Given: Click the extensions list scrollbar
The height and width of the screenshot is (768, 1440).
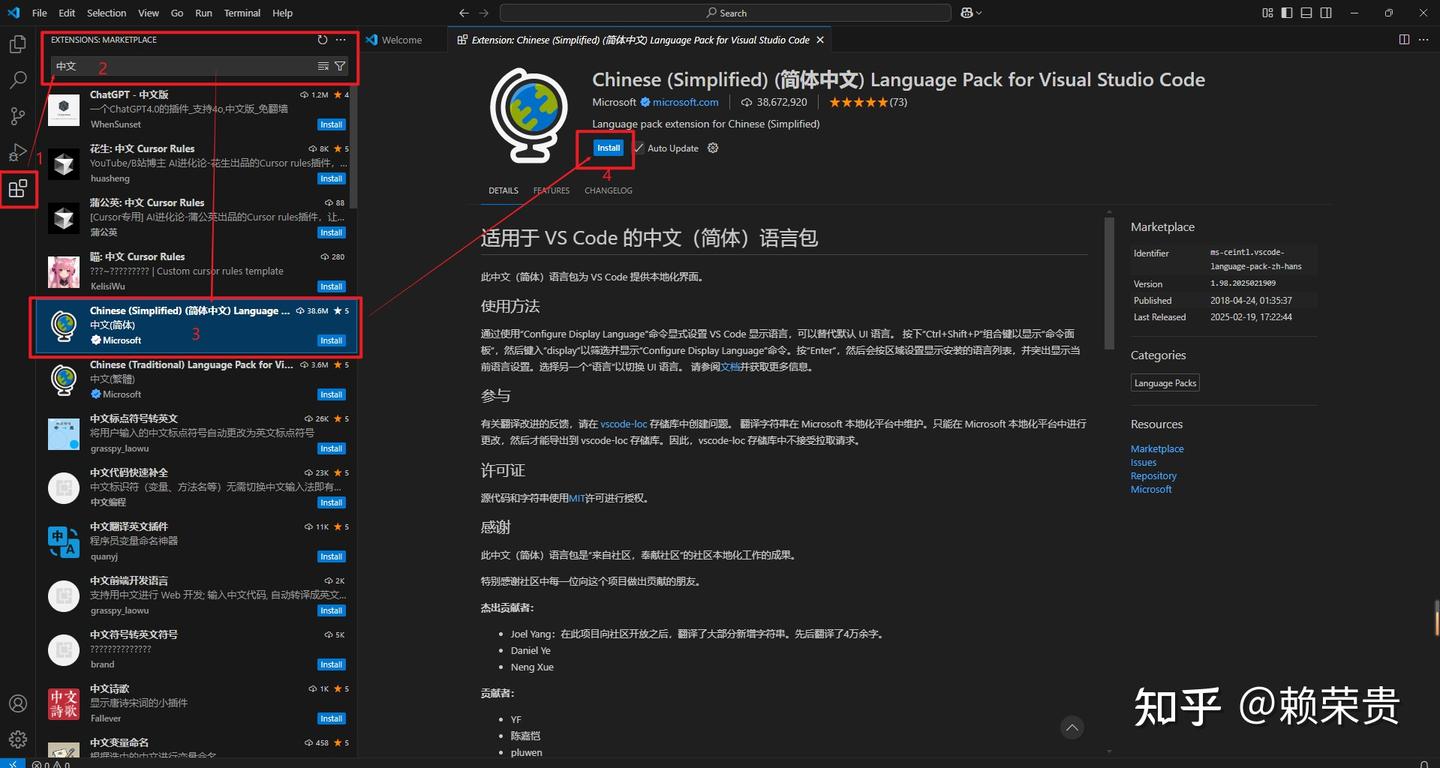Looking at the screenshot, I should (x=353, y=148).
